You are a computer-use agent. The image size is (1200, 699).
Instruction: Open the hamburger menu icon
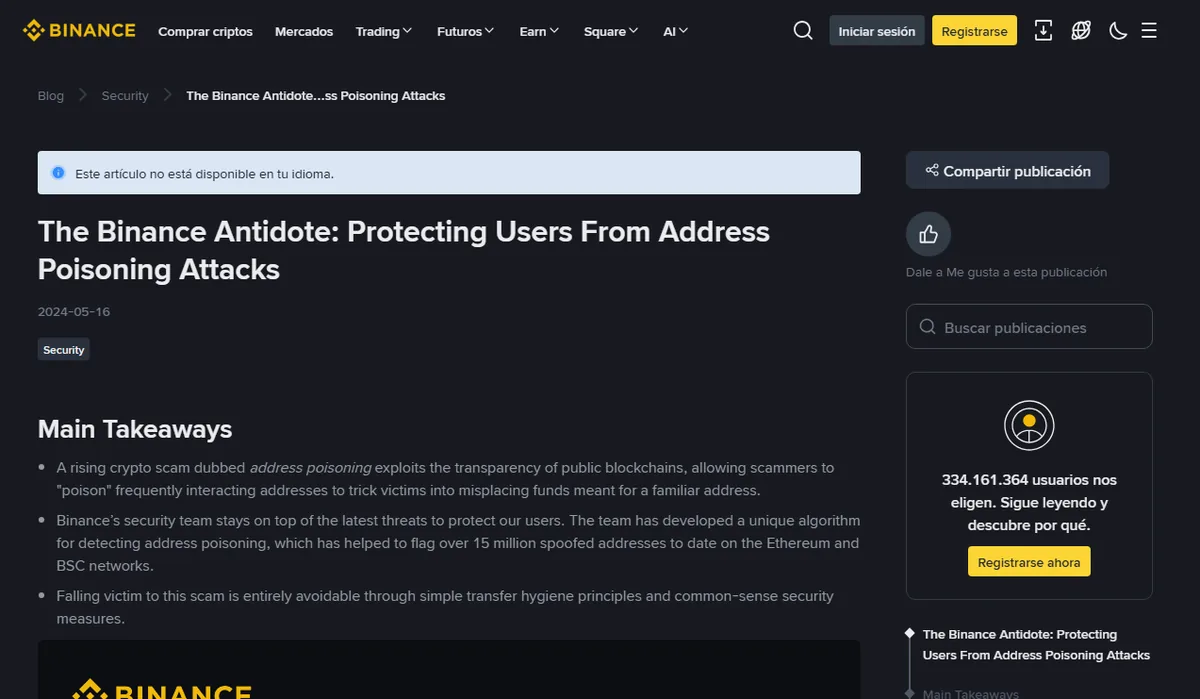coord(1149,31)
